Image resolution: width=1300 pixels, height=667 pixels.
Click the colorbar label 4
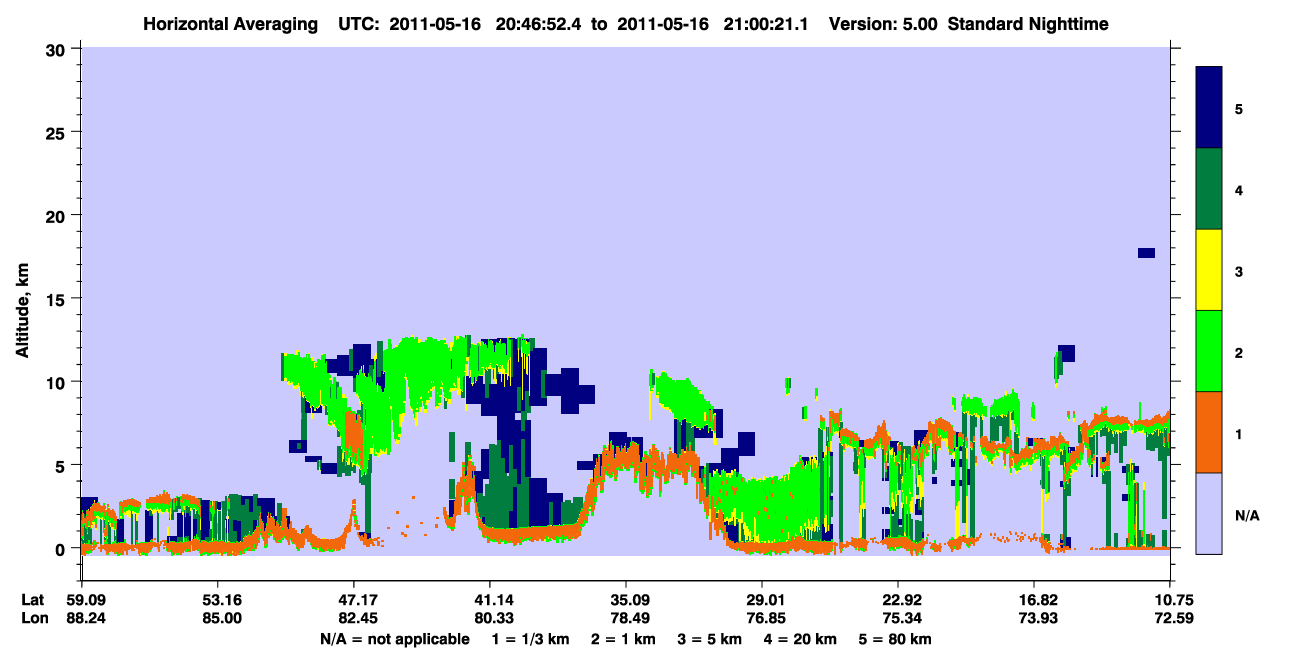[1238, 189]
